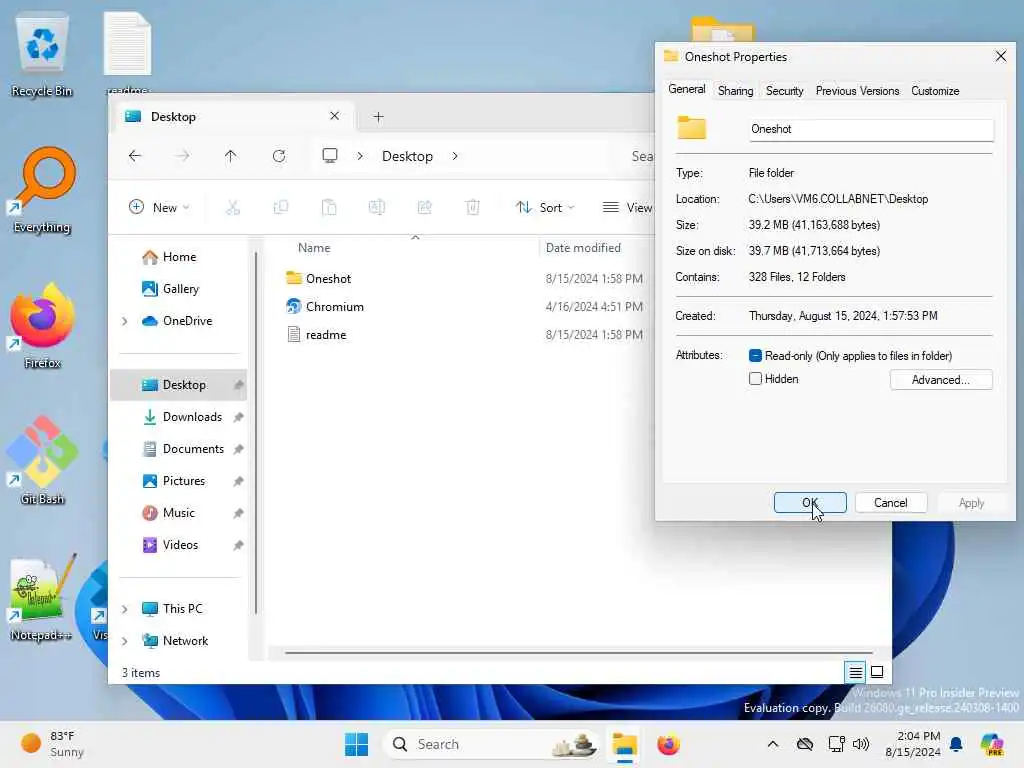1024x768 pixels.
Task: Switch to the Security tab
Action: point(784,91)
